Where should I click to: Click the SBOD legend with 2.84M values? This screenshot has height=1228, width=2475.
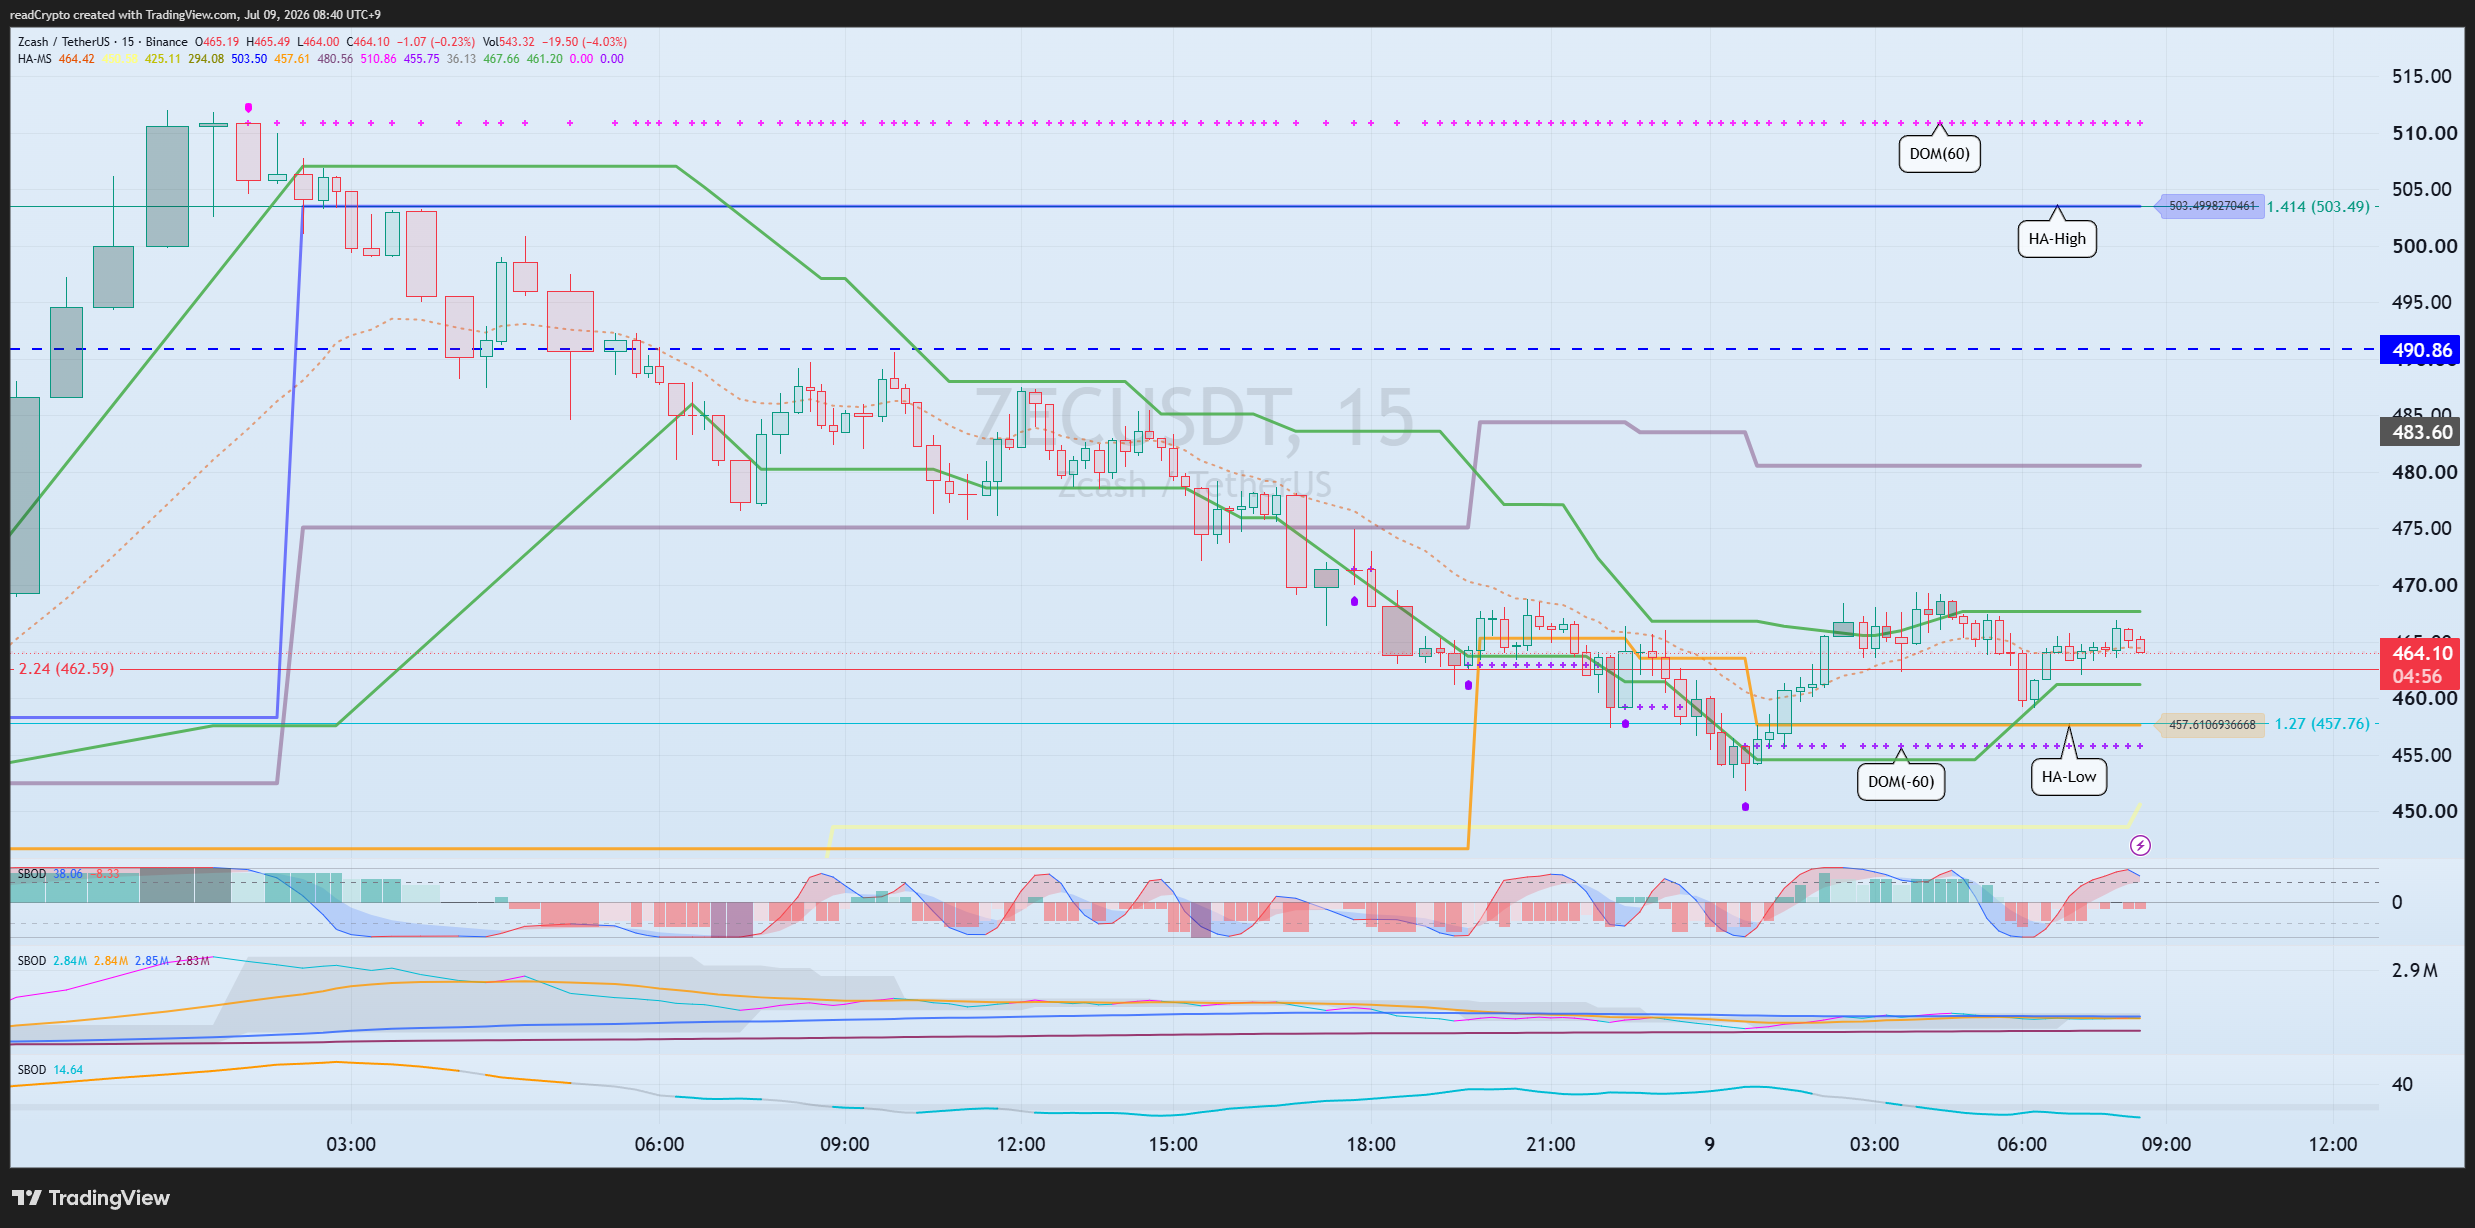coord(114,961)
